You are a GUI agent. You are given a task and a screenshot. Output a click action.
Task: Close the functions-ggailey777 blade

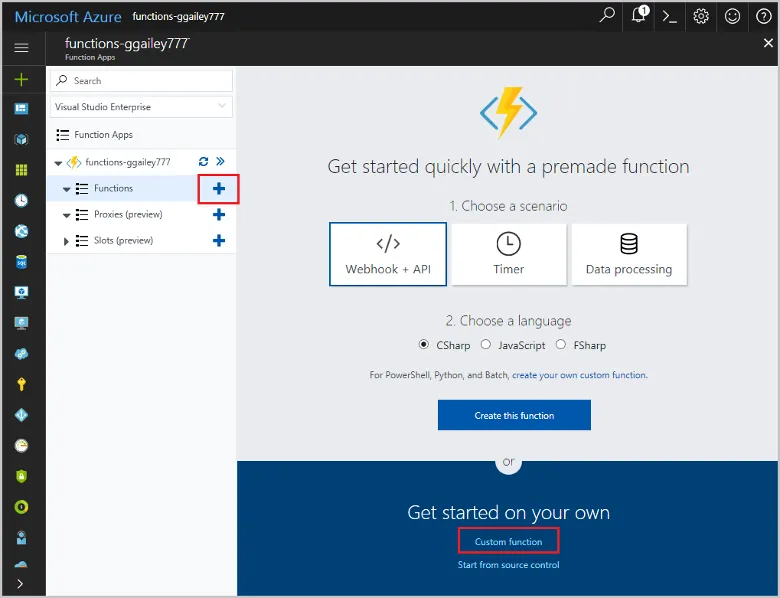tap(768, 43)
